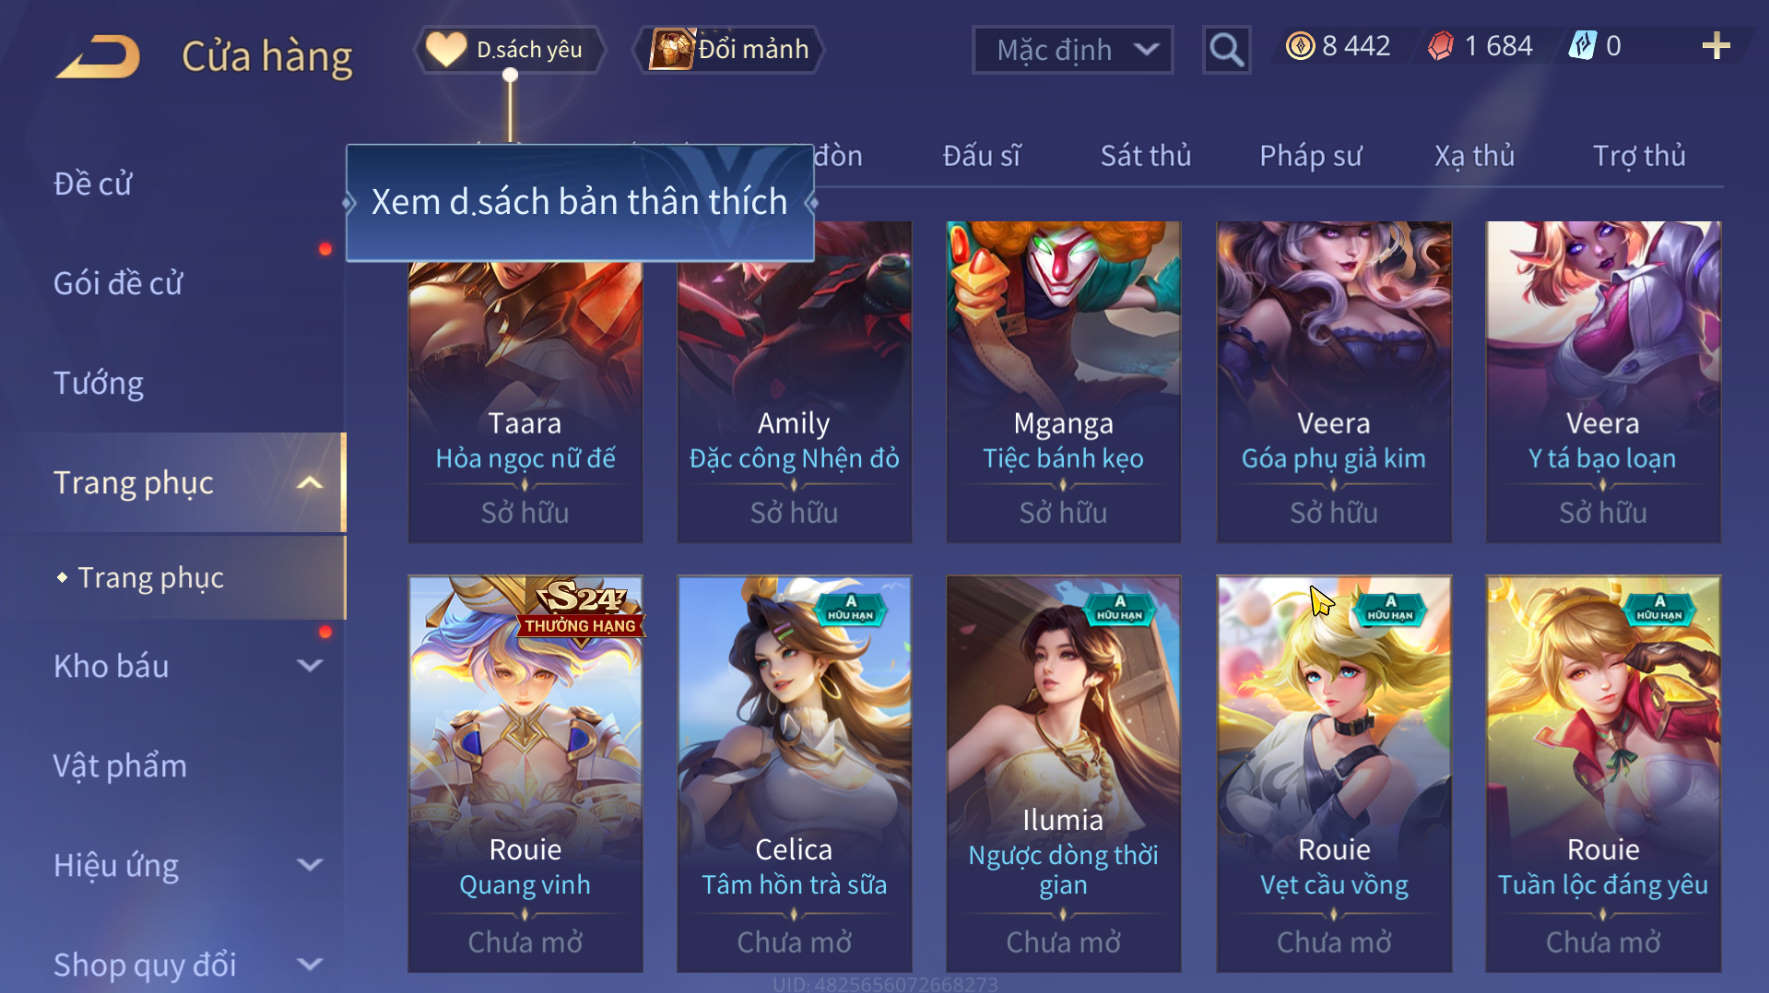
Task: Click the red ruby currency icon
Action: tap(1441, 46)
